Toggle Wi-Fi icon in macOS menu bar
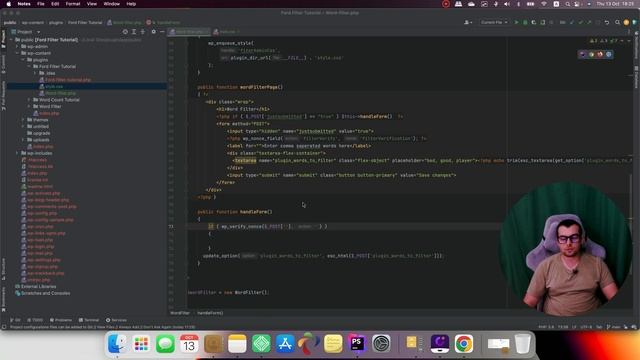Screen dimensions: 640x360 click(544, 4)
